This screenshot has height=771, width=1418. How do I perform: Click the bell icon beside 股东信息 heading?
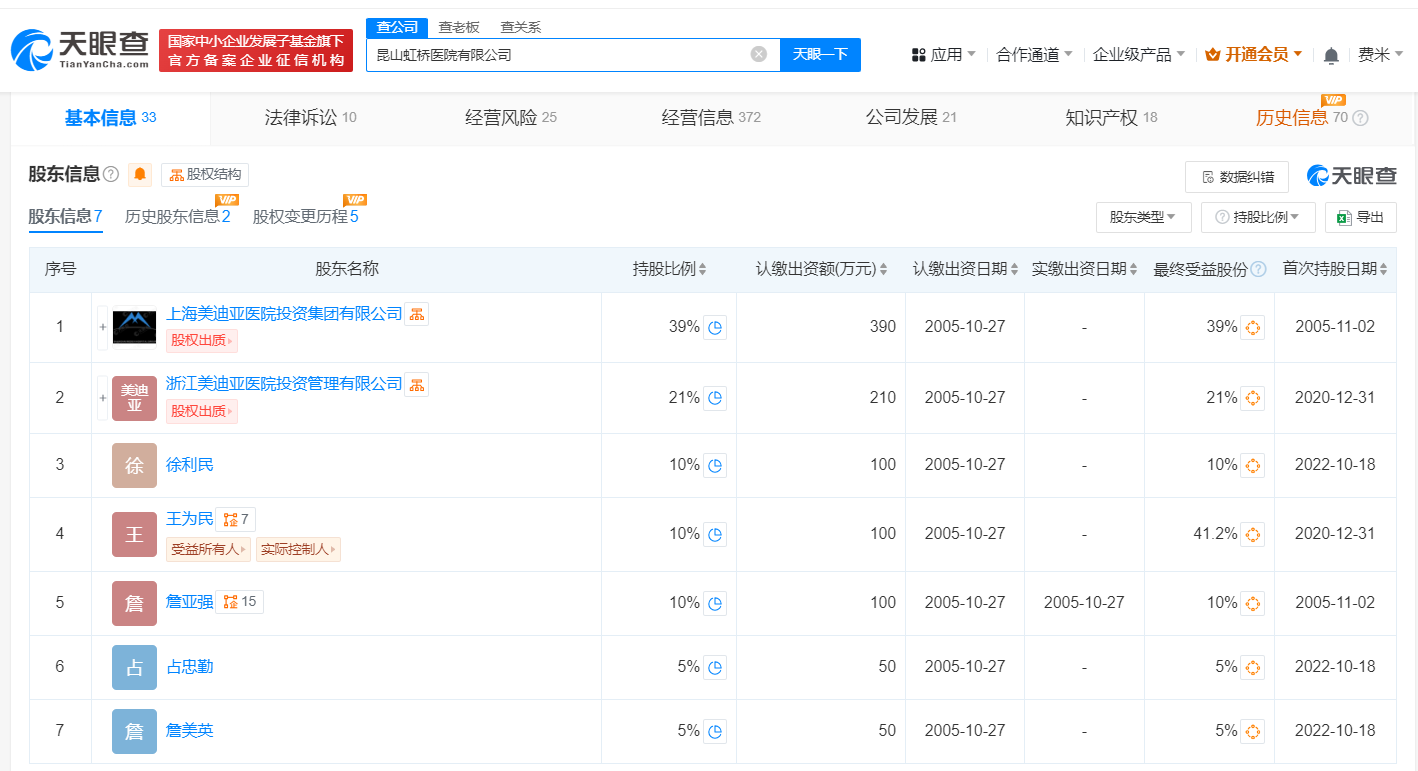(x=140, y=174)
